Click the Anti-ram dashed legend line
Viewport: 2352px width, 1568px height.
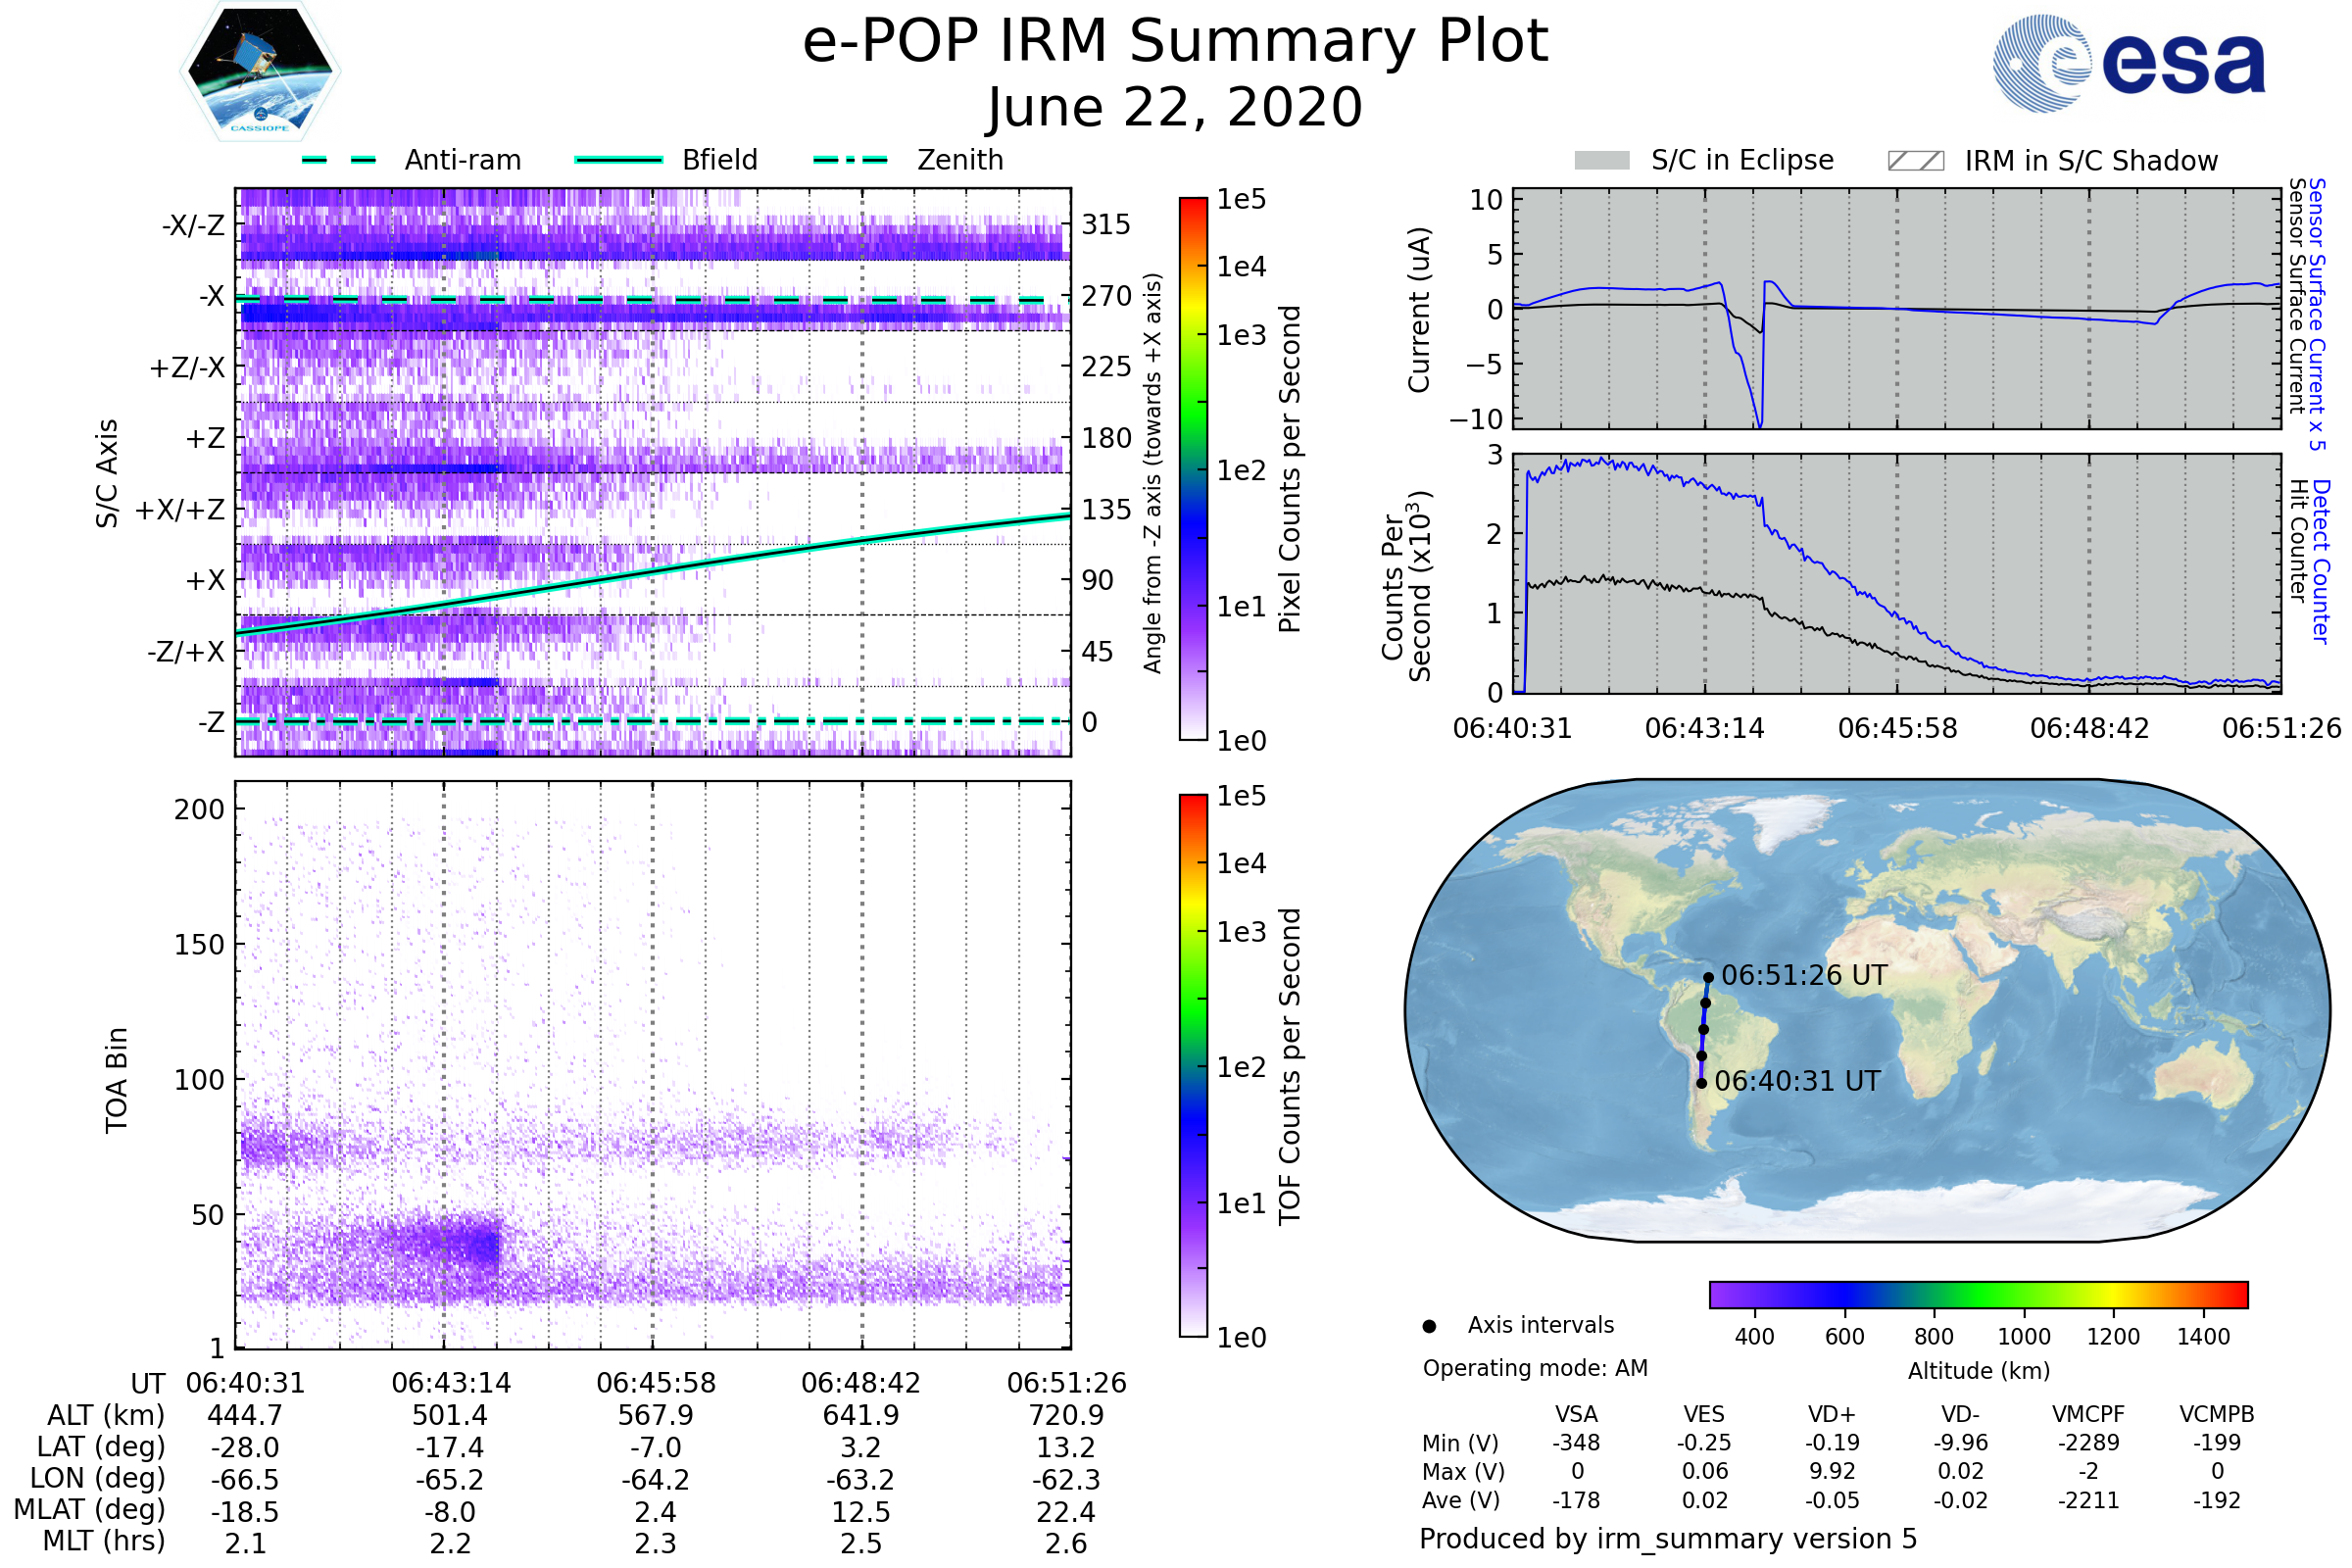[x=339, y=160]
